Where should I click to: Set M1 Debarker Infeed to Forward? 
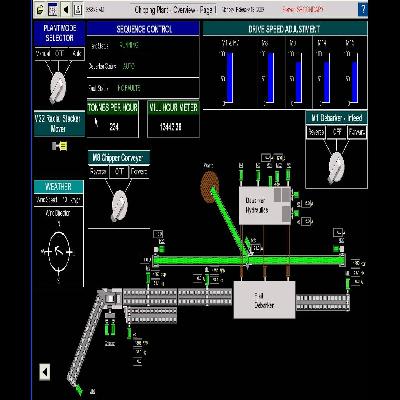pyautogui.click(x=357, y=132)
